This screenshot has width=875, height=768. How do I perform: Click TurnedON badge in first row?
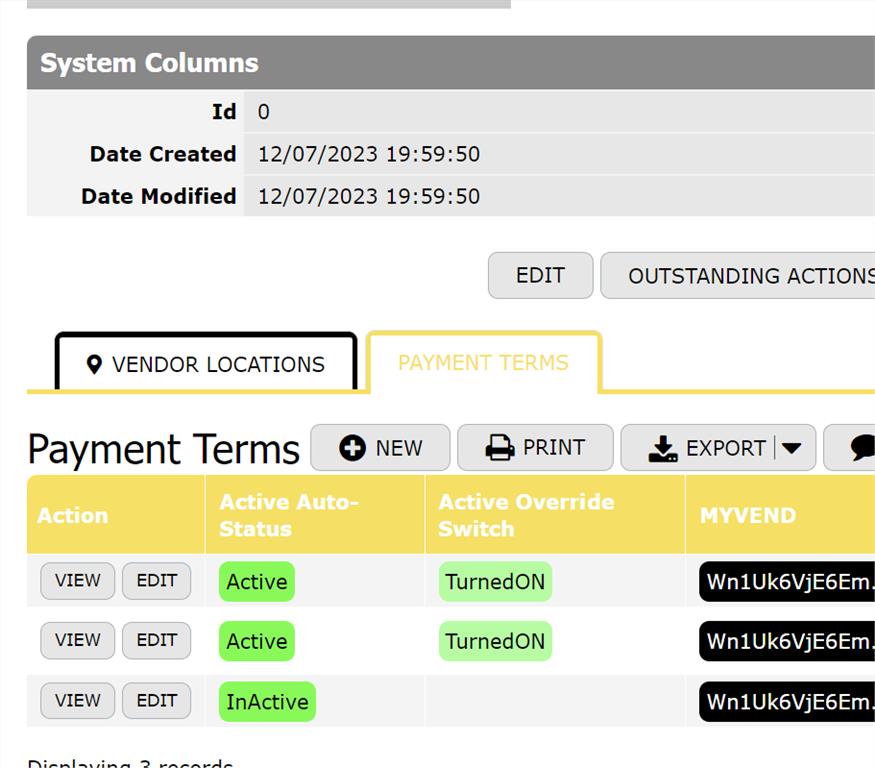(x=495, y=582)
